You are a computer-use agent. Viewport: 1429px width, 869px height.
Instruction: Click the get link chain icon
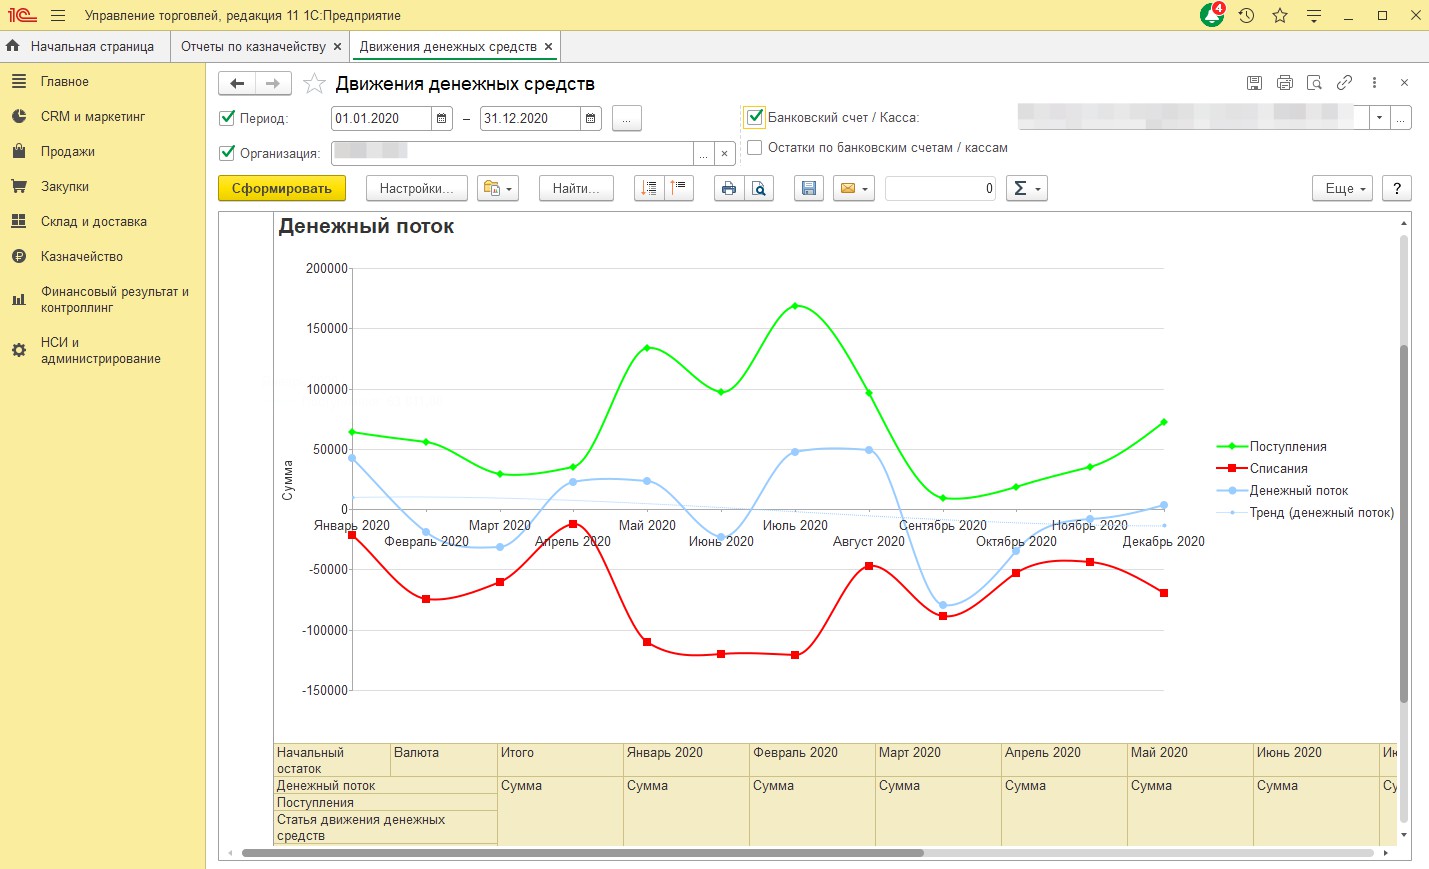point(1344,83)
